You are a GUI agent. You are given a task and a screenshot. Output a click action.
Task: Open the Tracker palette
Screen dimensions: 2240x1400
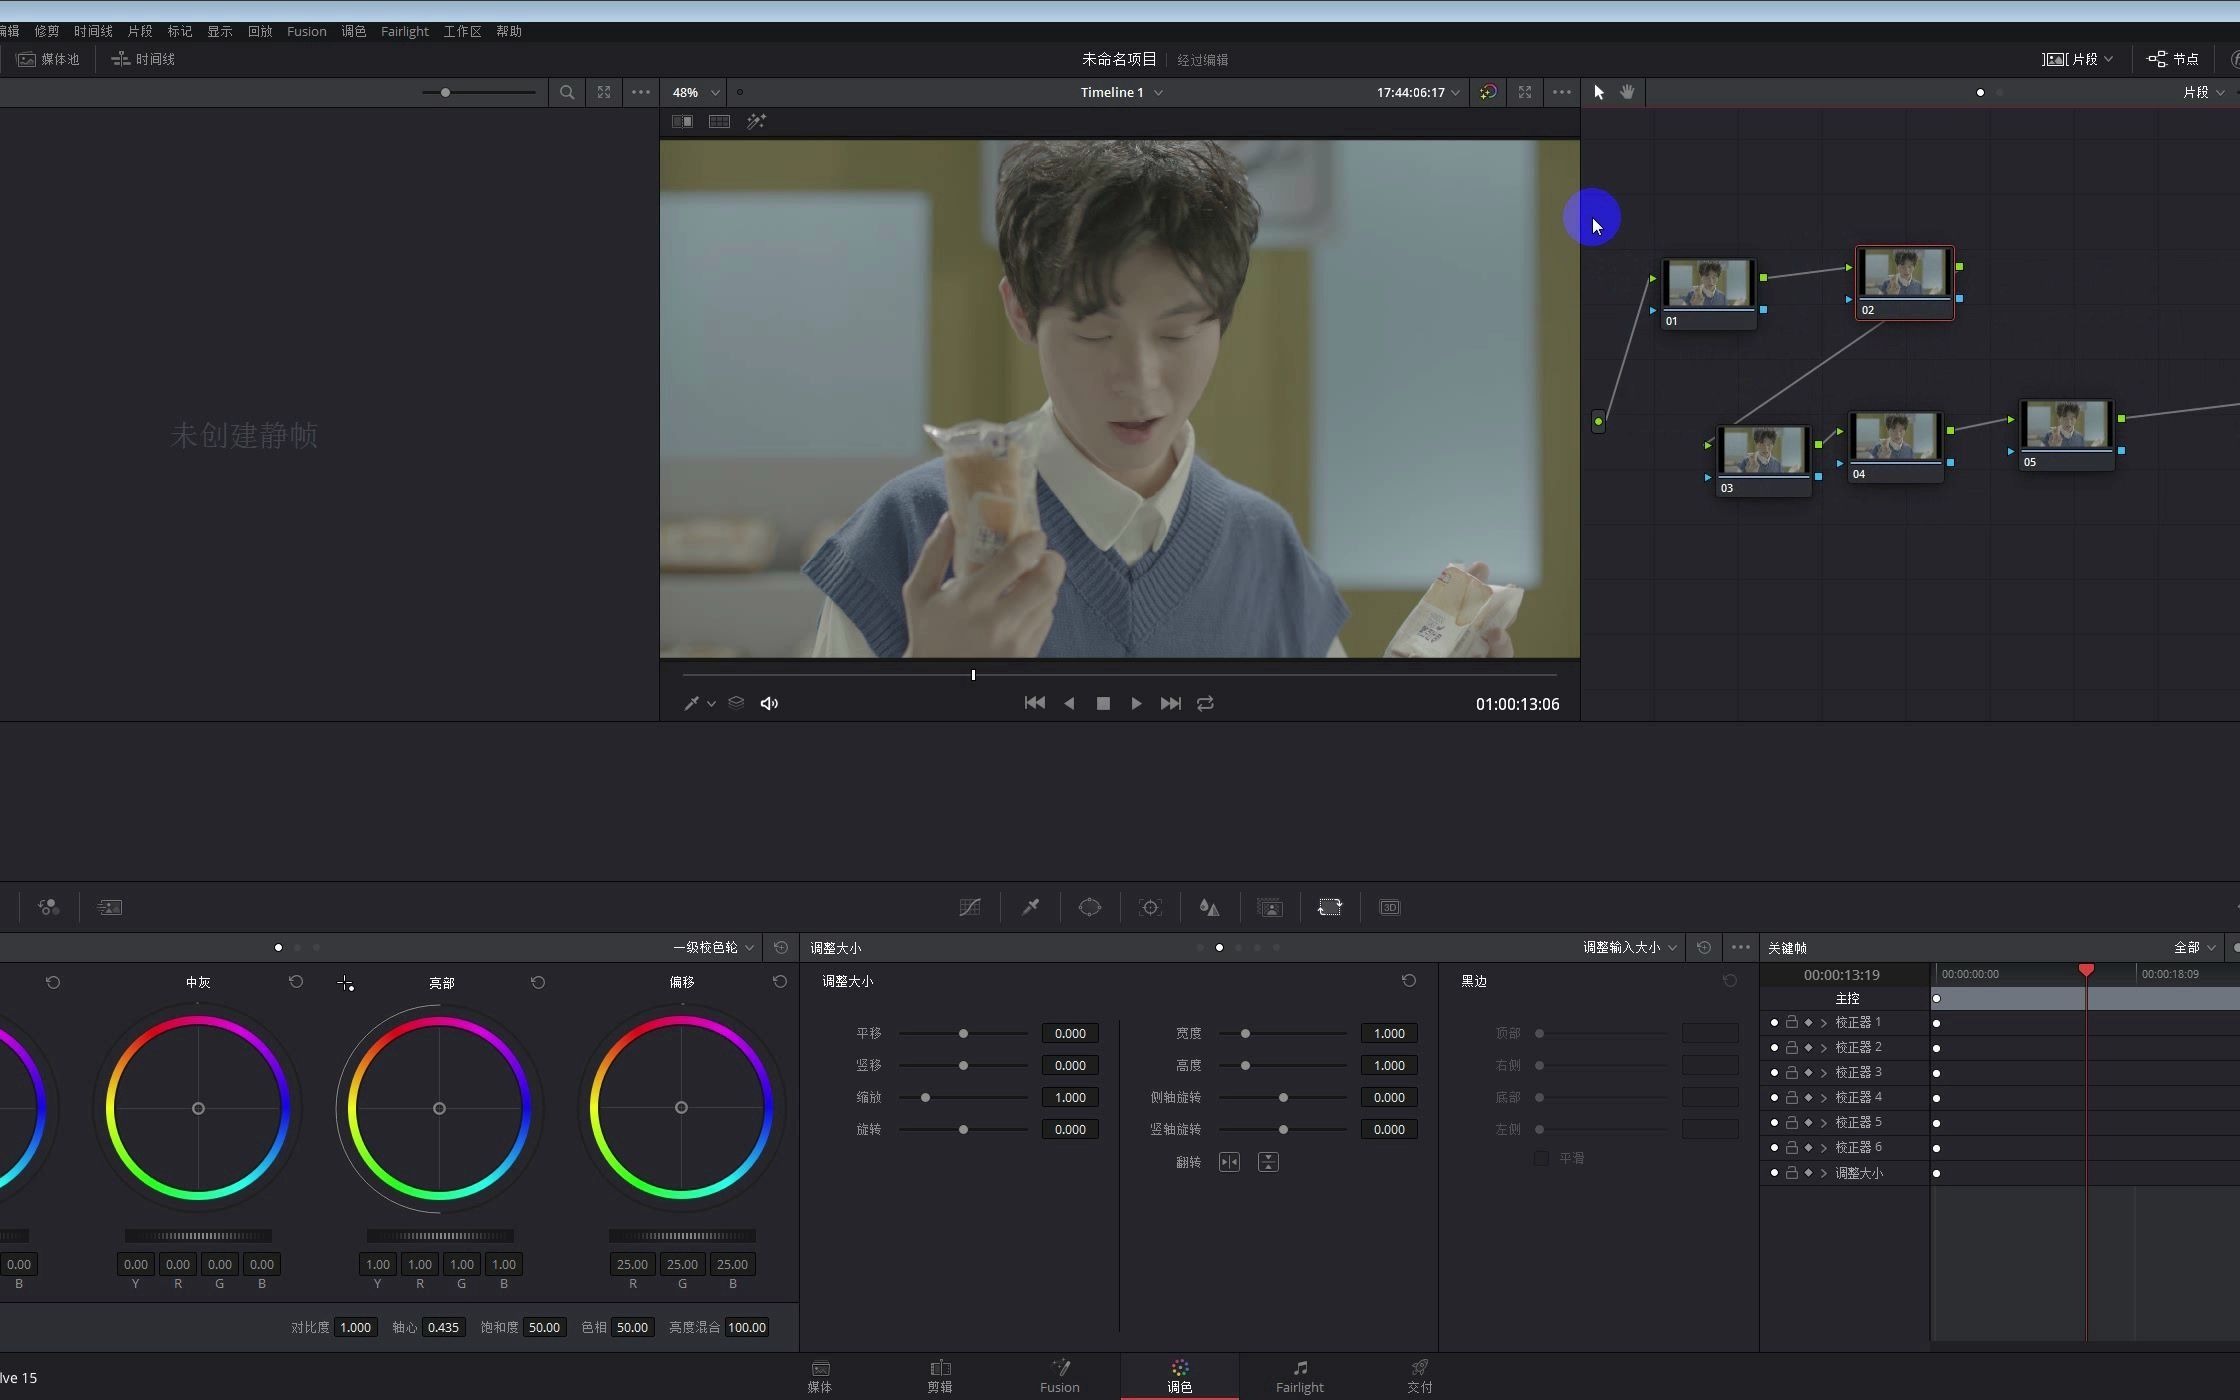[1150, 907]
